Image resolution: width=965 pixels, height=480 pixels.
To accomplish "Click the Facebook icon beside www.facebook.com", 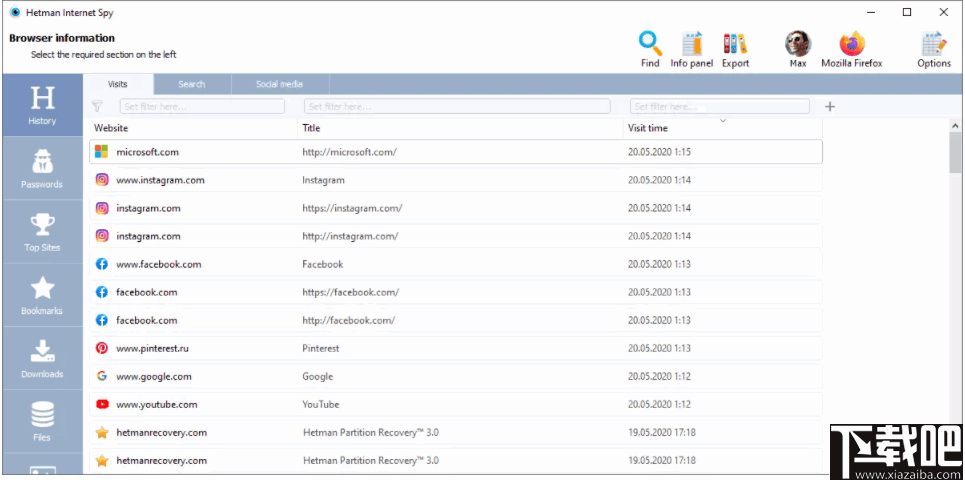I will coord(102,265).
